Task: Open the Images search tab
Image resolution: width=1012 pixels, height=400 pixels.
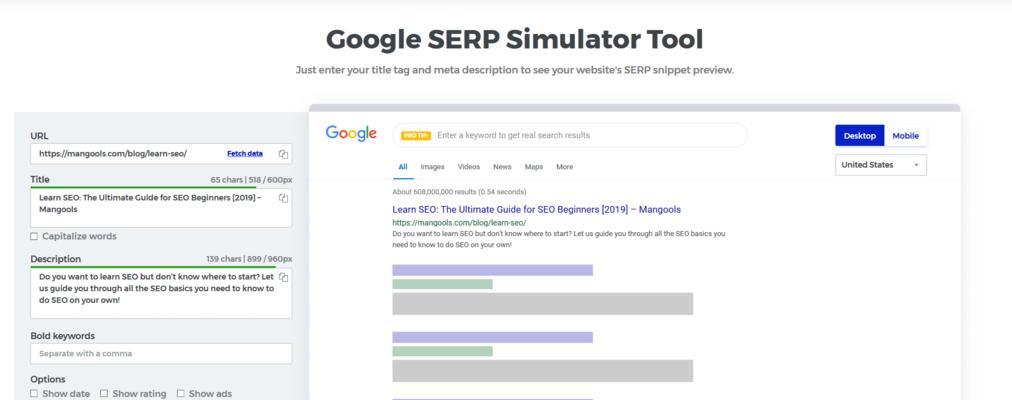Action: (432, 167)
